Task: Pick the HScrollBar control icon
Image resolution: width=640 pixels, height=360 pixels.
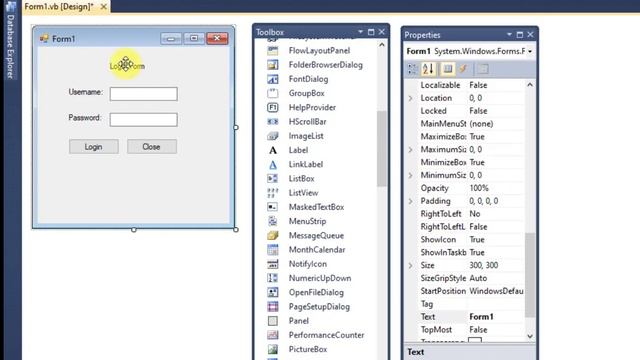Action: click(273, 122)
